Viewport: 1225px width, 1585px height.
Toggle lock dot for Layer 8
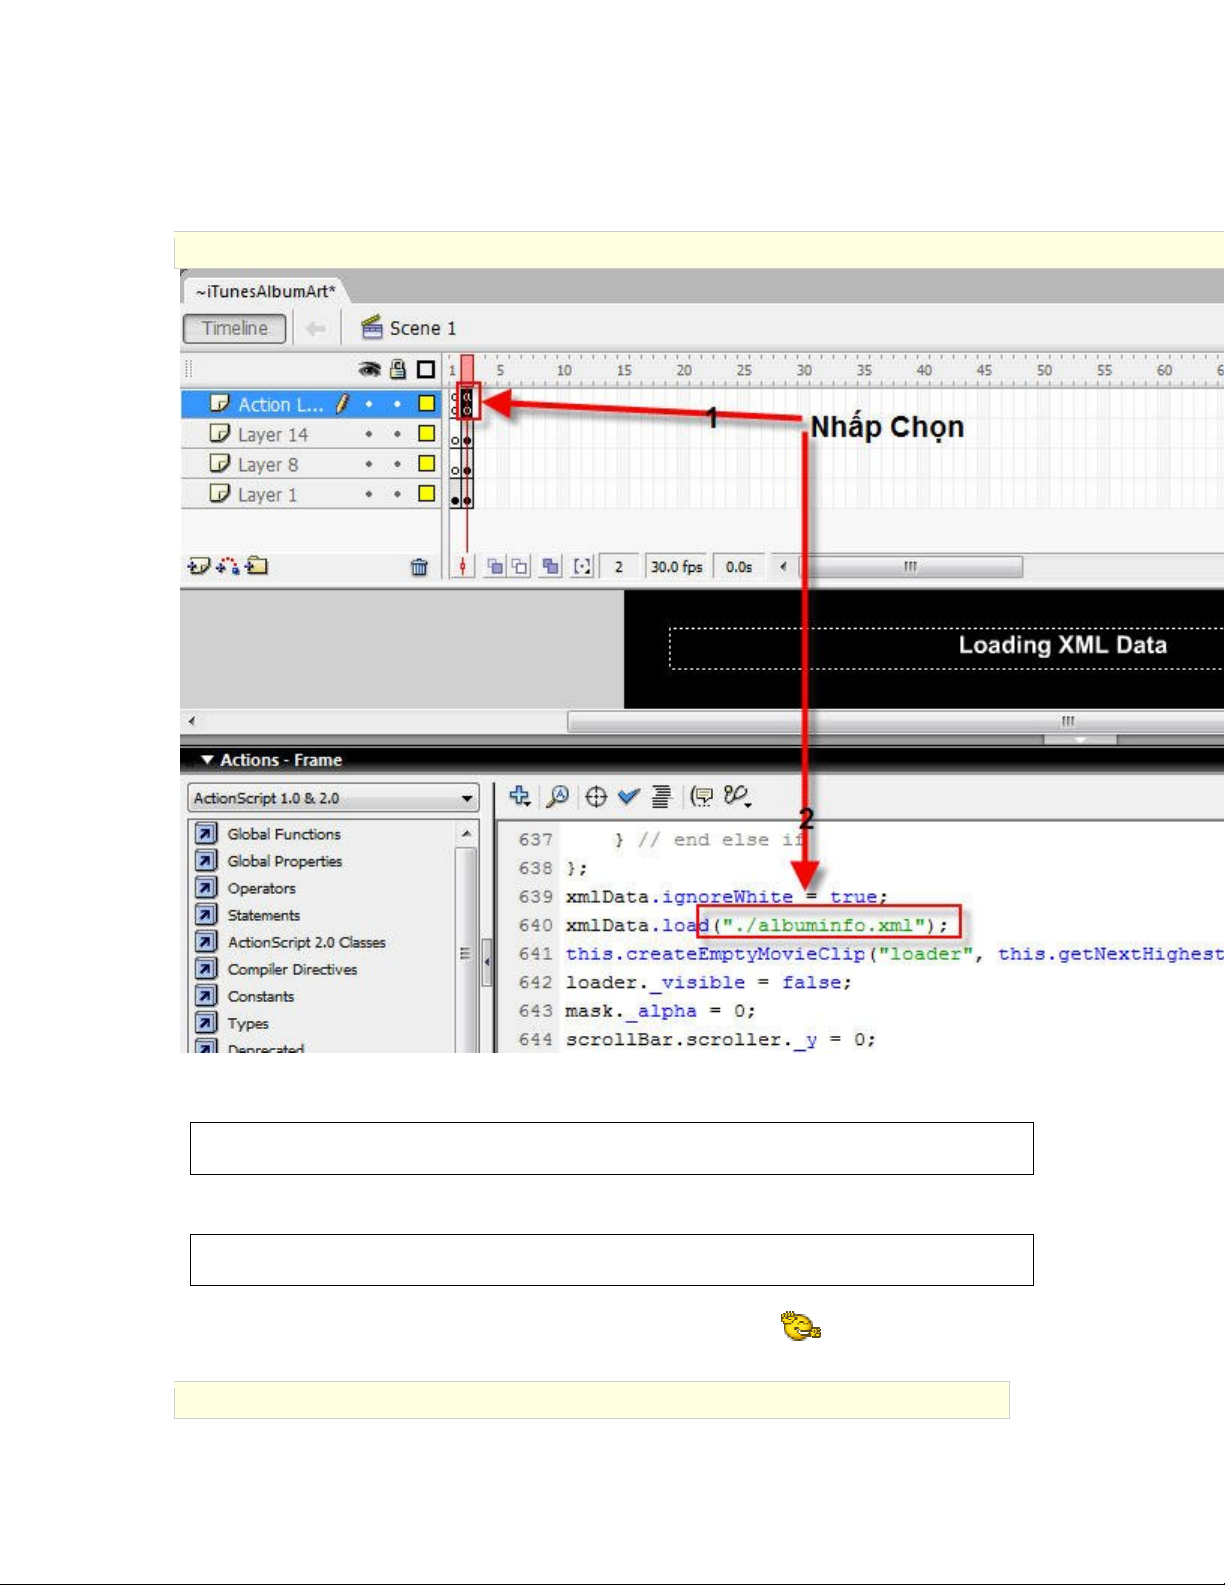(x=397, y=464)
